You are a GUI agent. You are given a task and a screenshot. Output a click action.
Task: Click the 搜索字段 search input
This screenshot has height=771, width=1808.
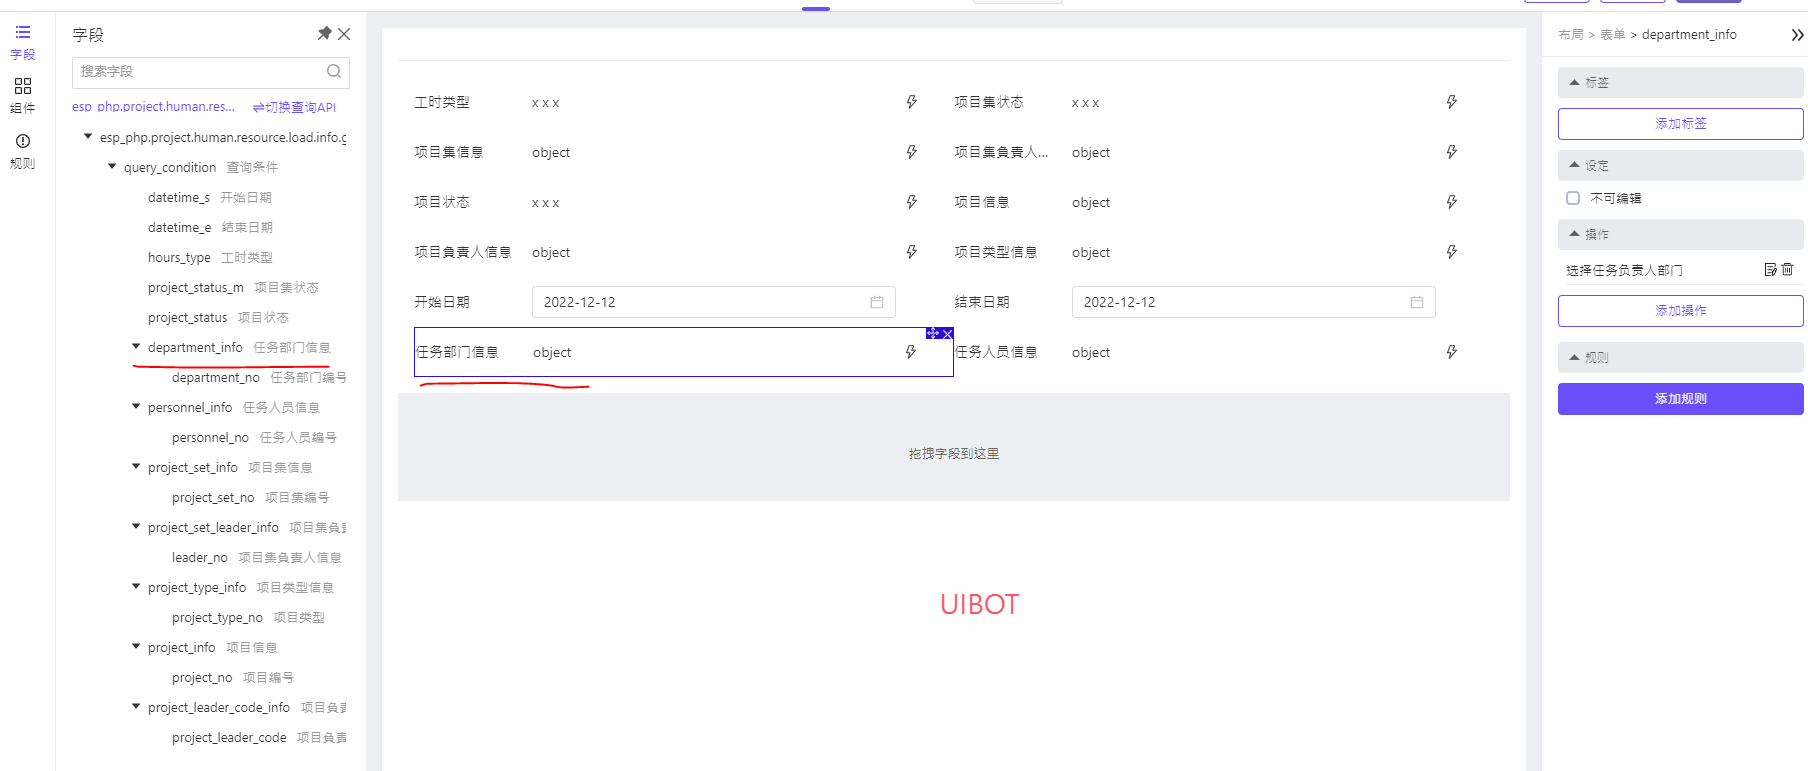211,72
